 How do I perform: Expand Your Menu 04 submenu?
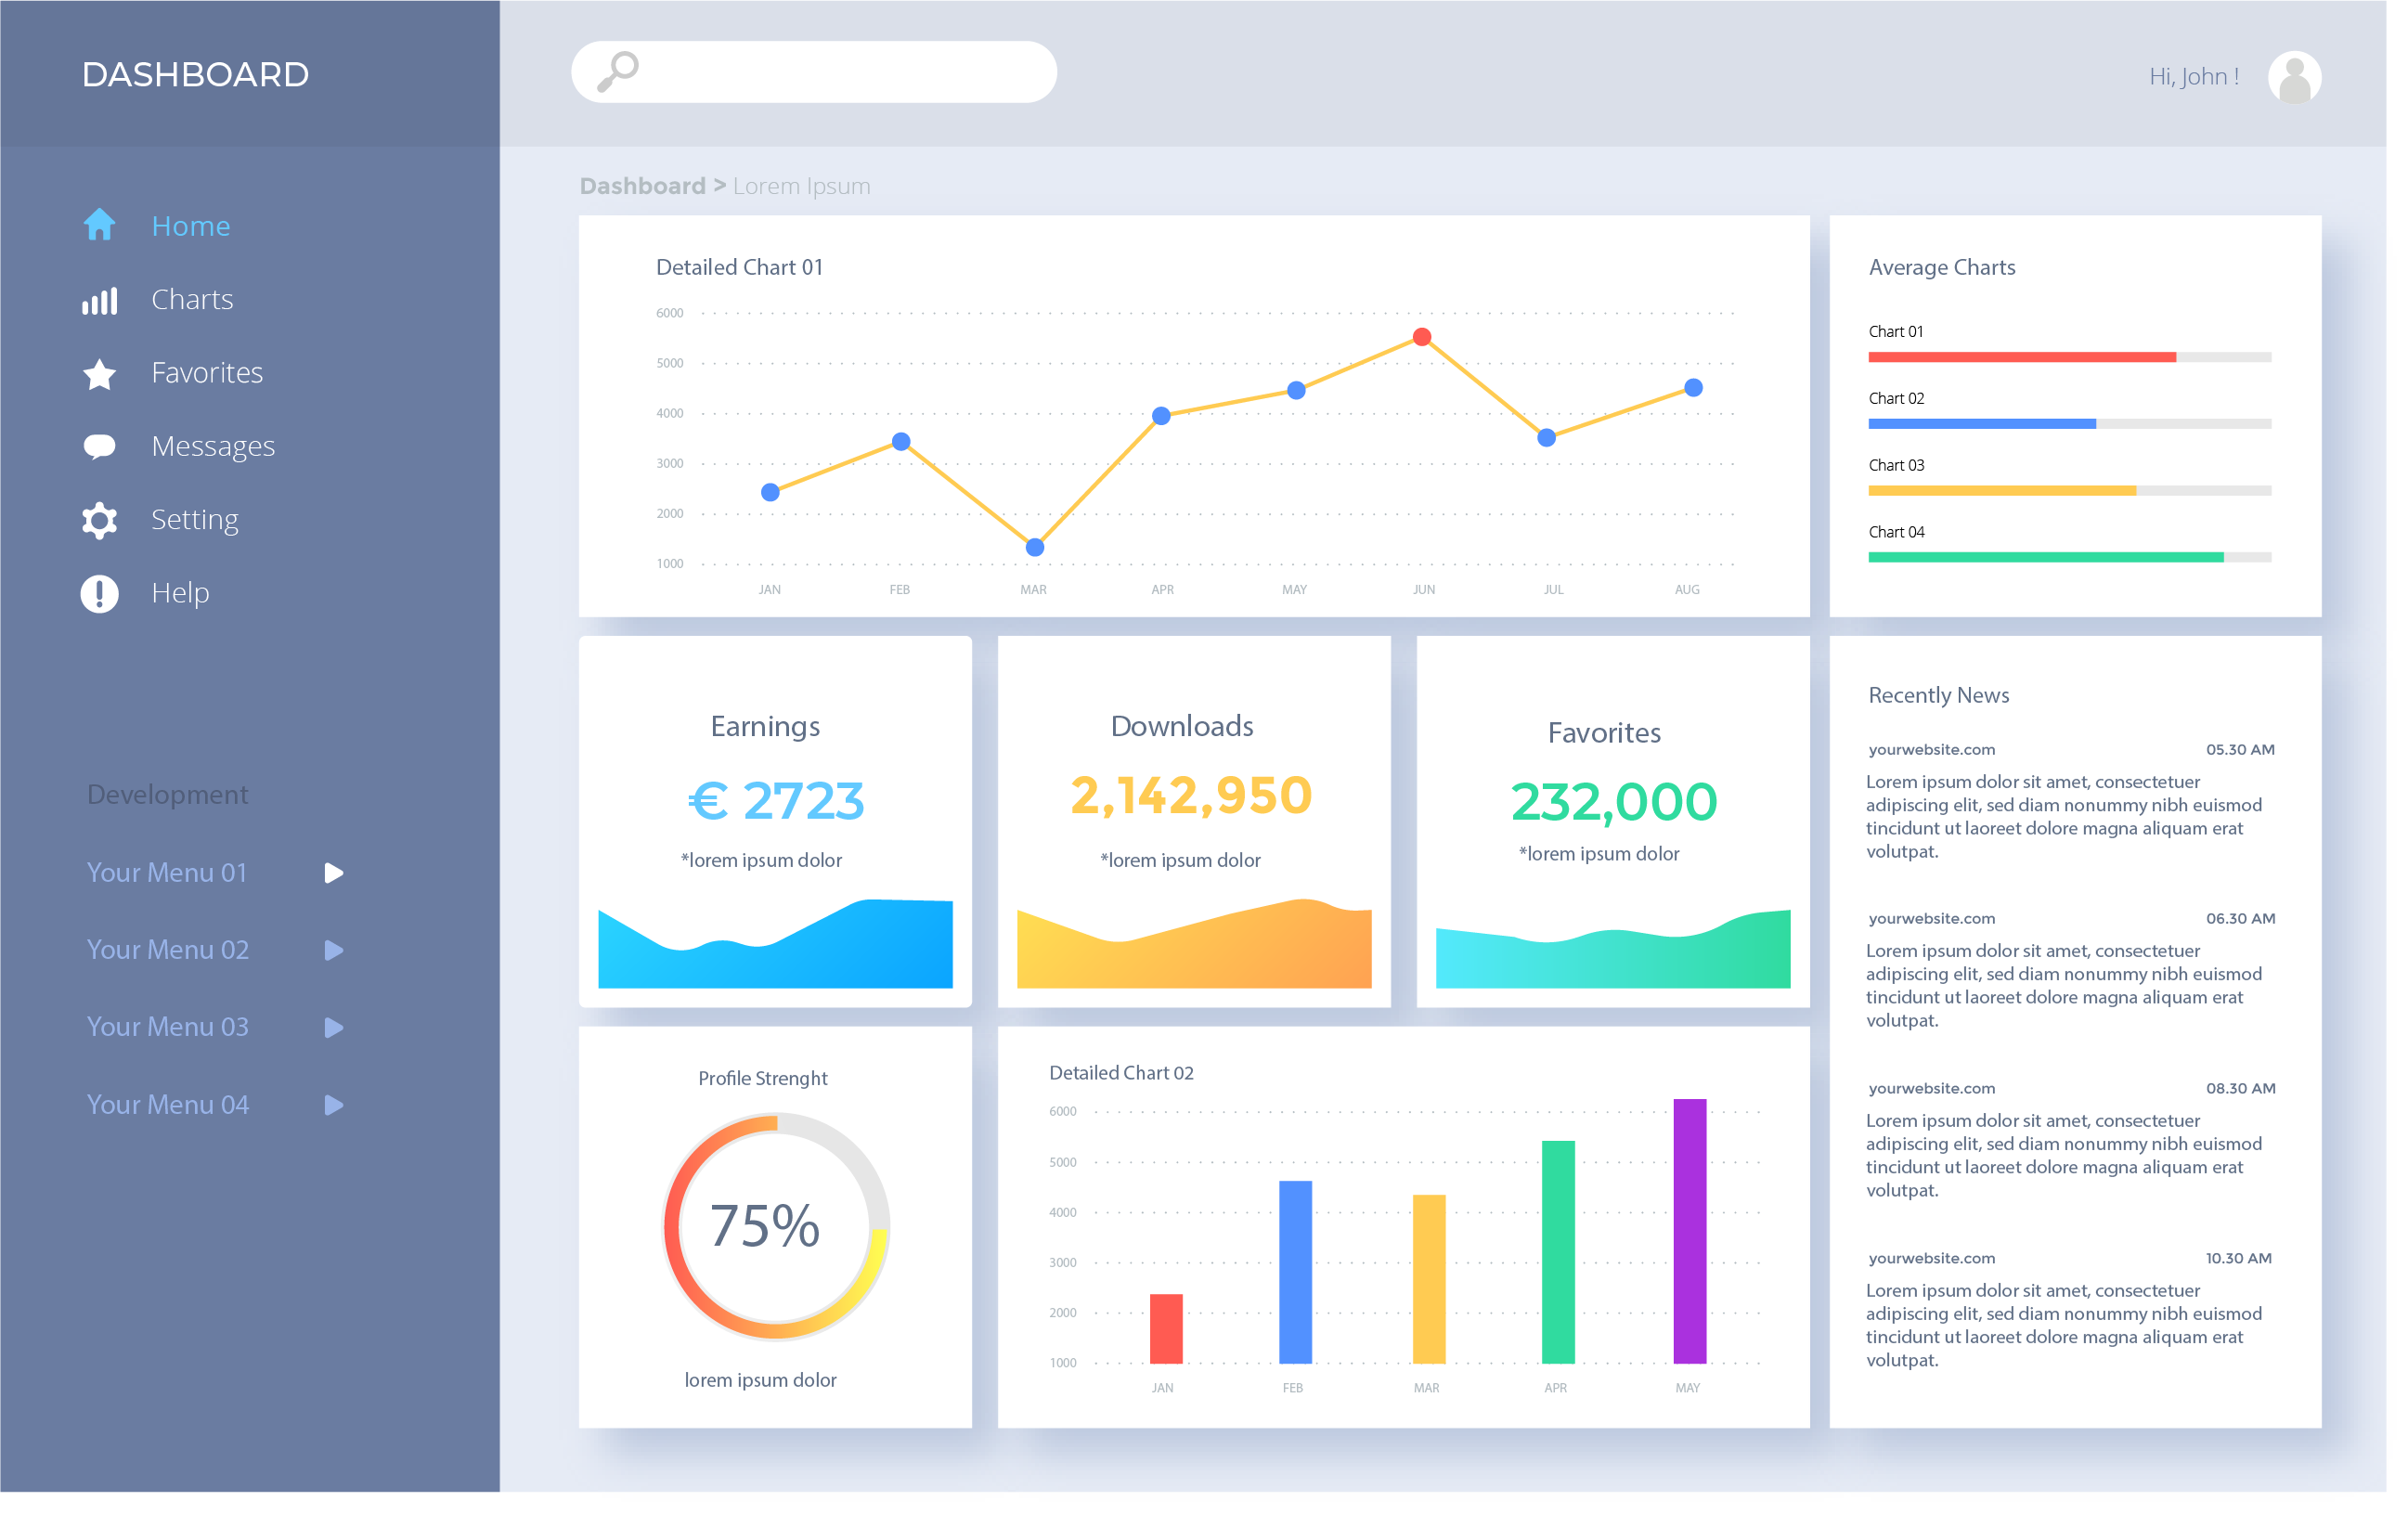click(x=334, y=1104)
